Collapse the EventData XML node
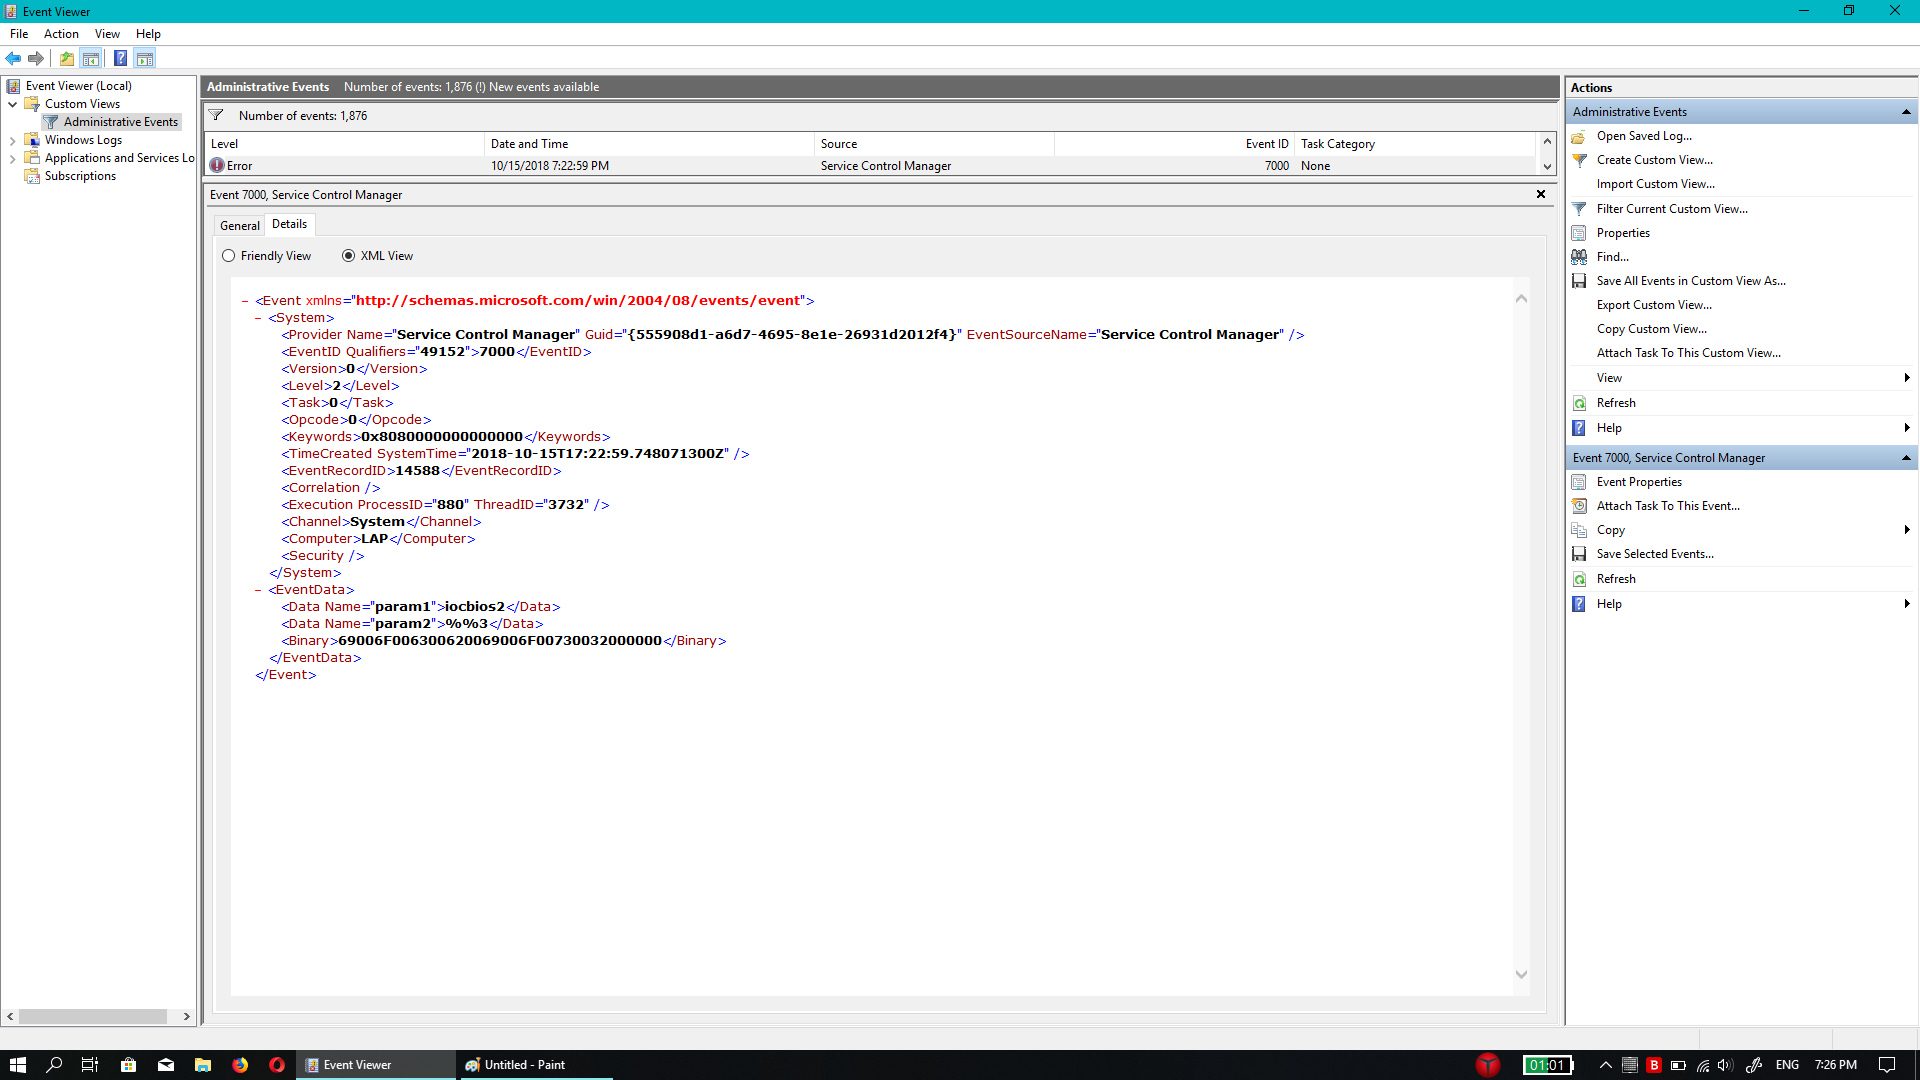This screenshot has width=1920, height=1080. click(x=258, y=590)
